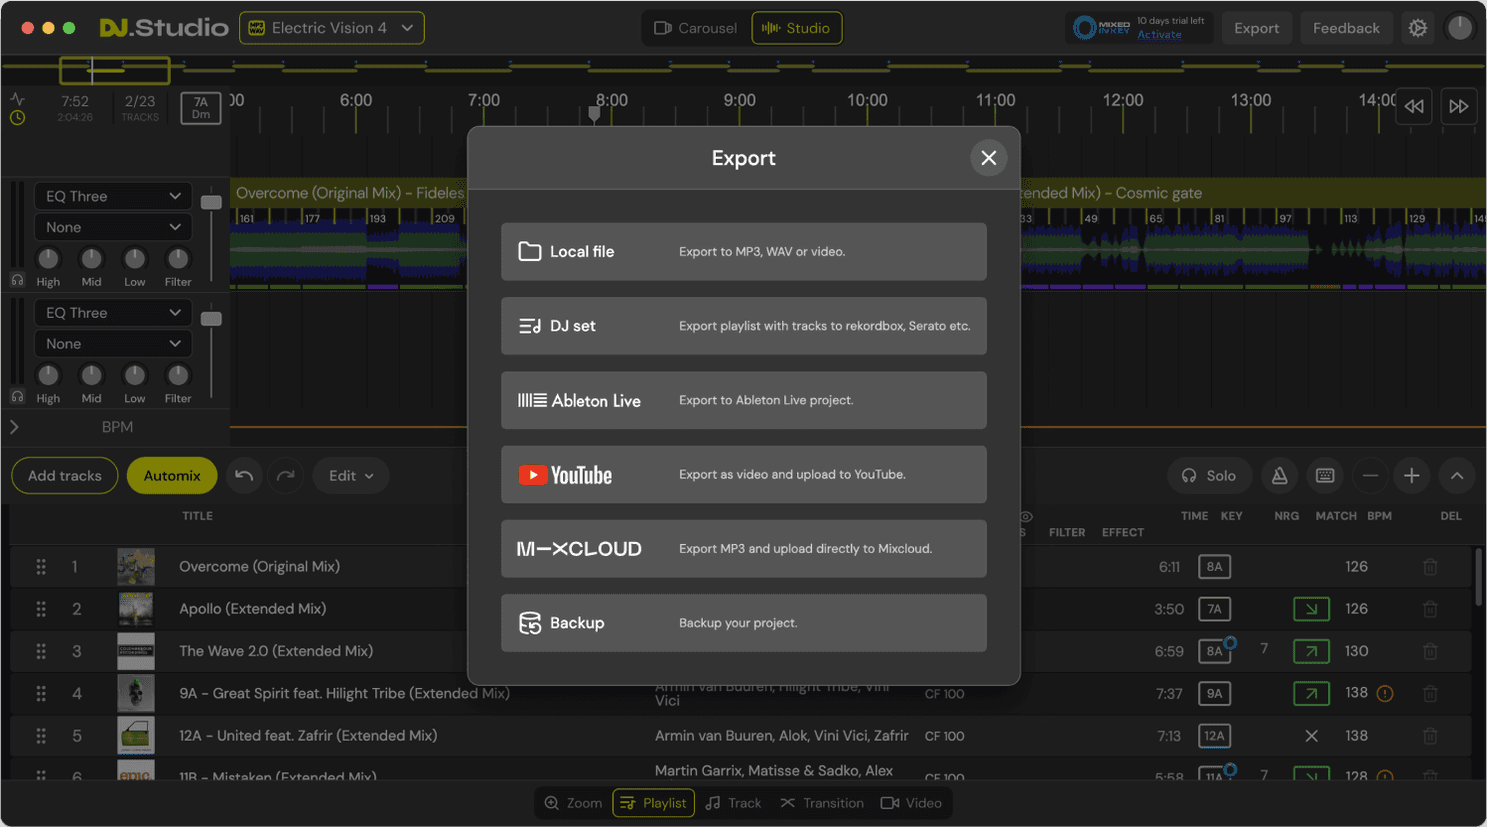Toggle Solo monitoring on
Screen dimensions: 1487x827
[1209, 476]
